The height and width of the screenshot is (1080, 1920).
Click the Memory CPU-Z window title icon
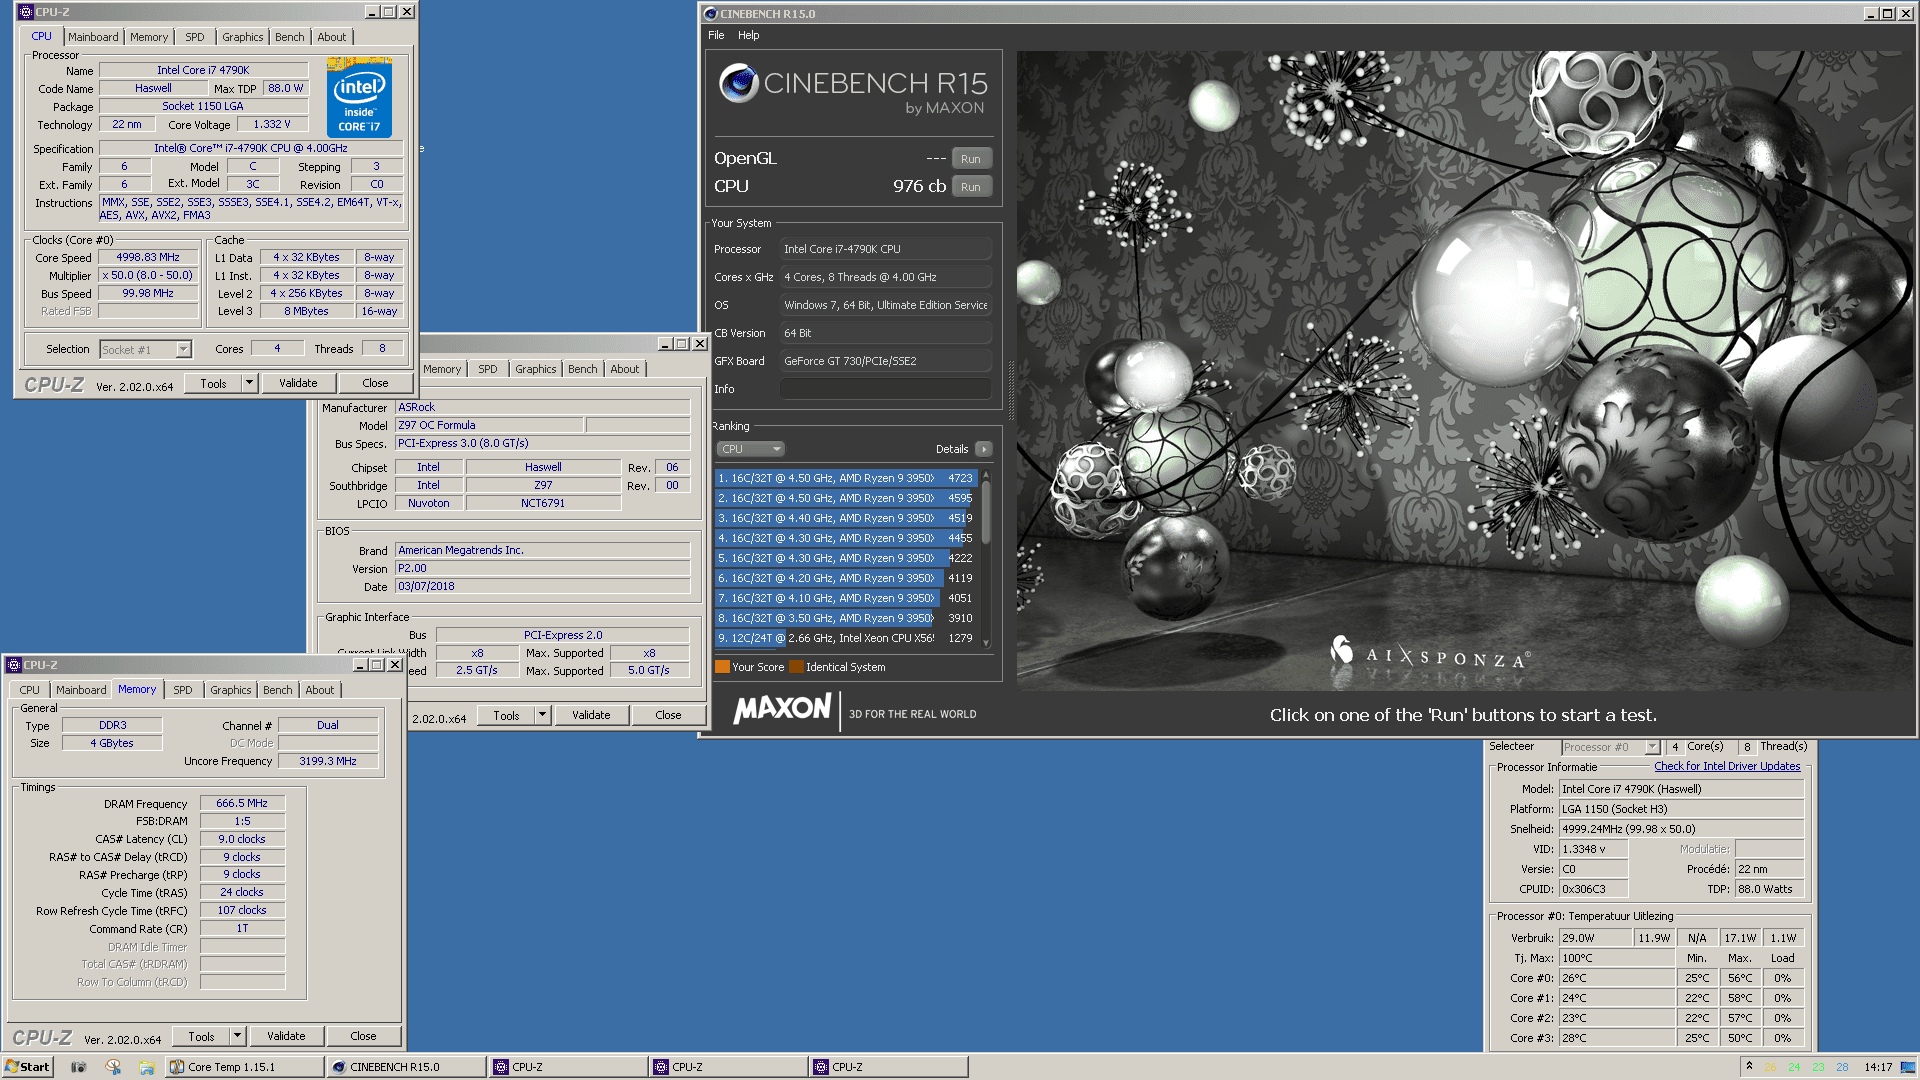14,665
